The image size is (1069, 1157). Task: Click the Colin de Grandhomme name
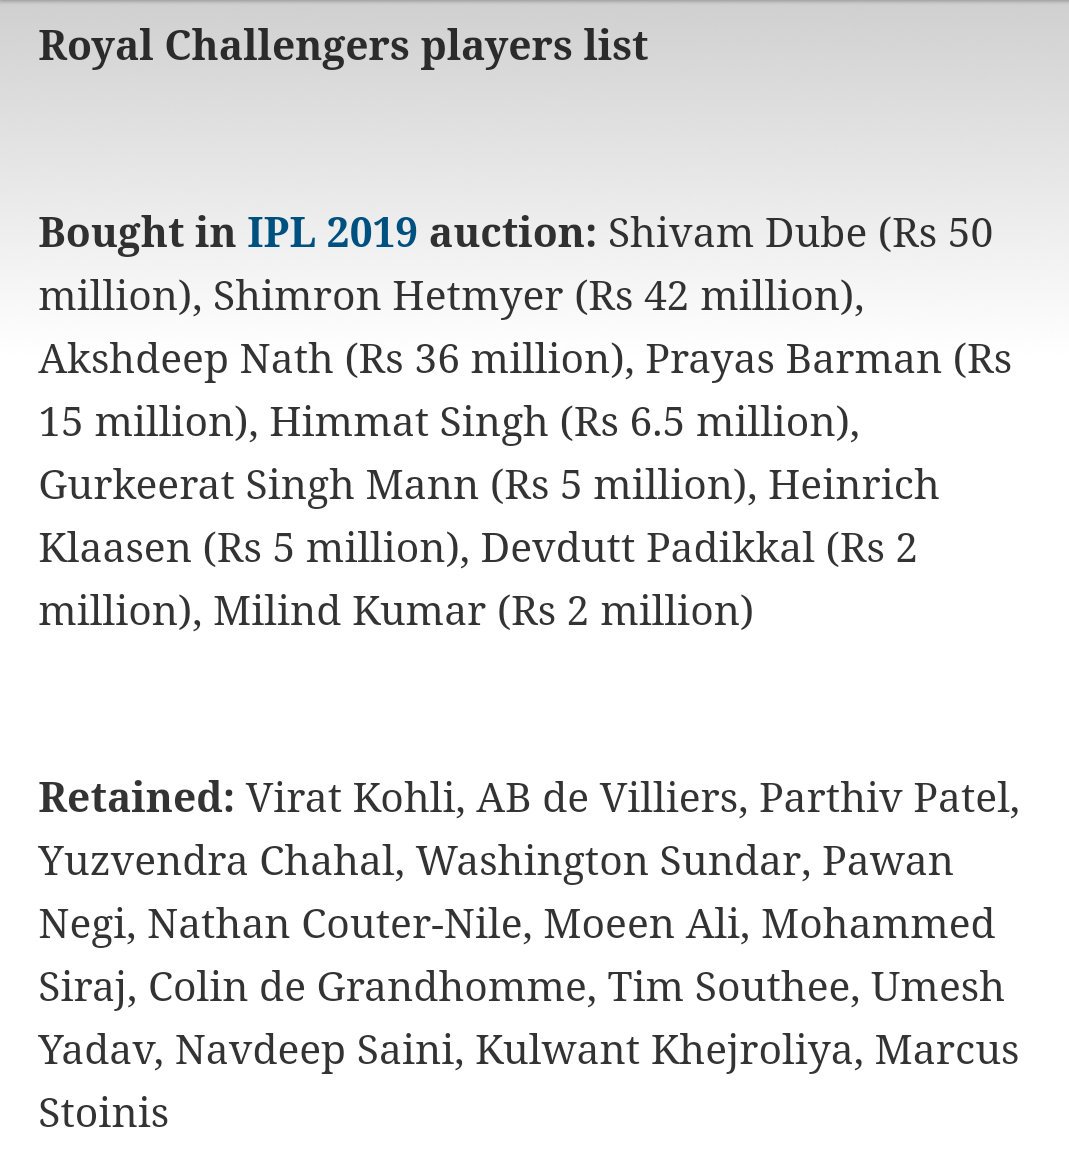(367, 987)
